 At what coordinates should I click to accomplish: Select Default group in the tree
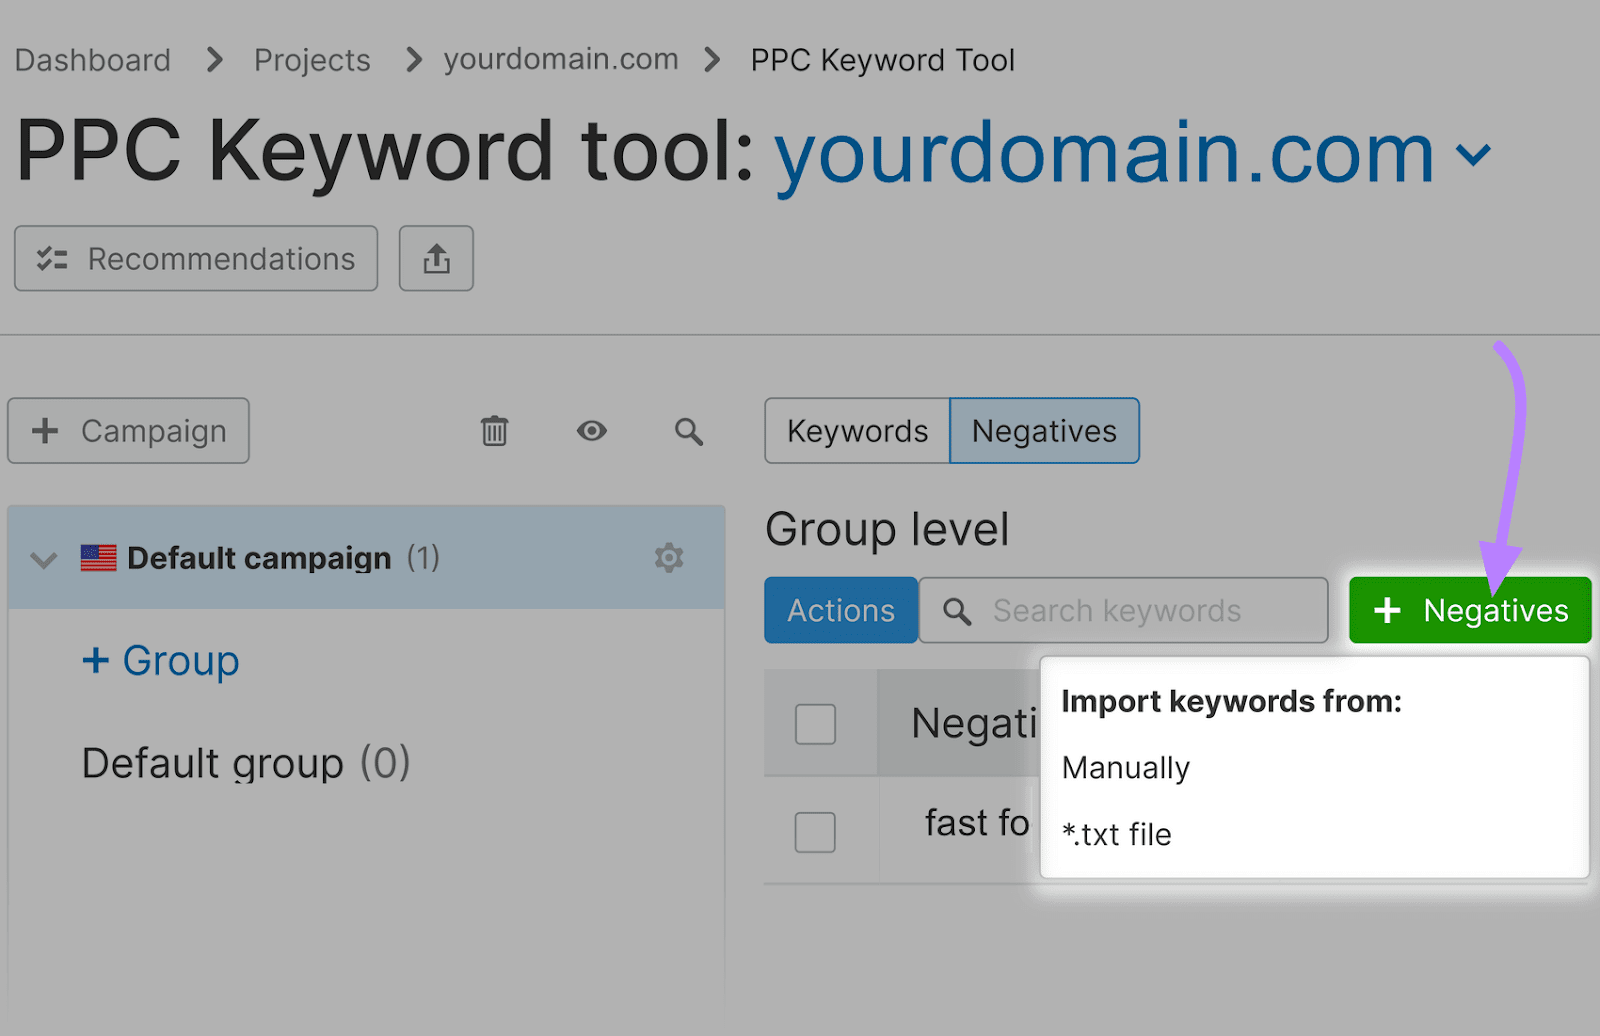tap(246, 764)
